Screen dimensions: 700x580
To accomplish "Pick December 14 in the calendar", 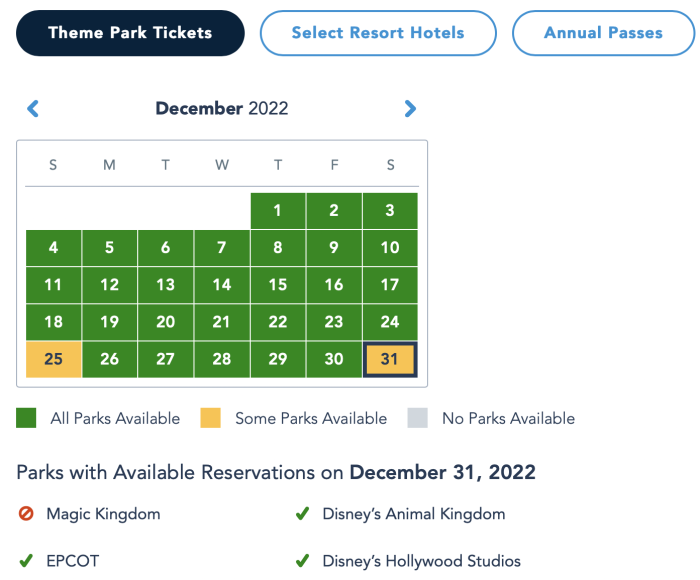I will [221, 285].
